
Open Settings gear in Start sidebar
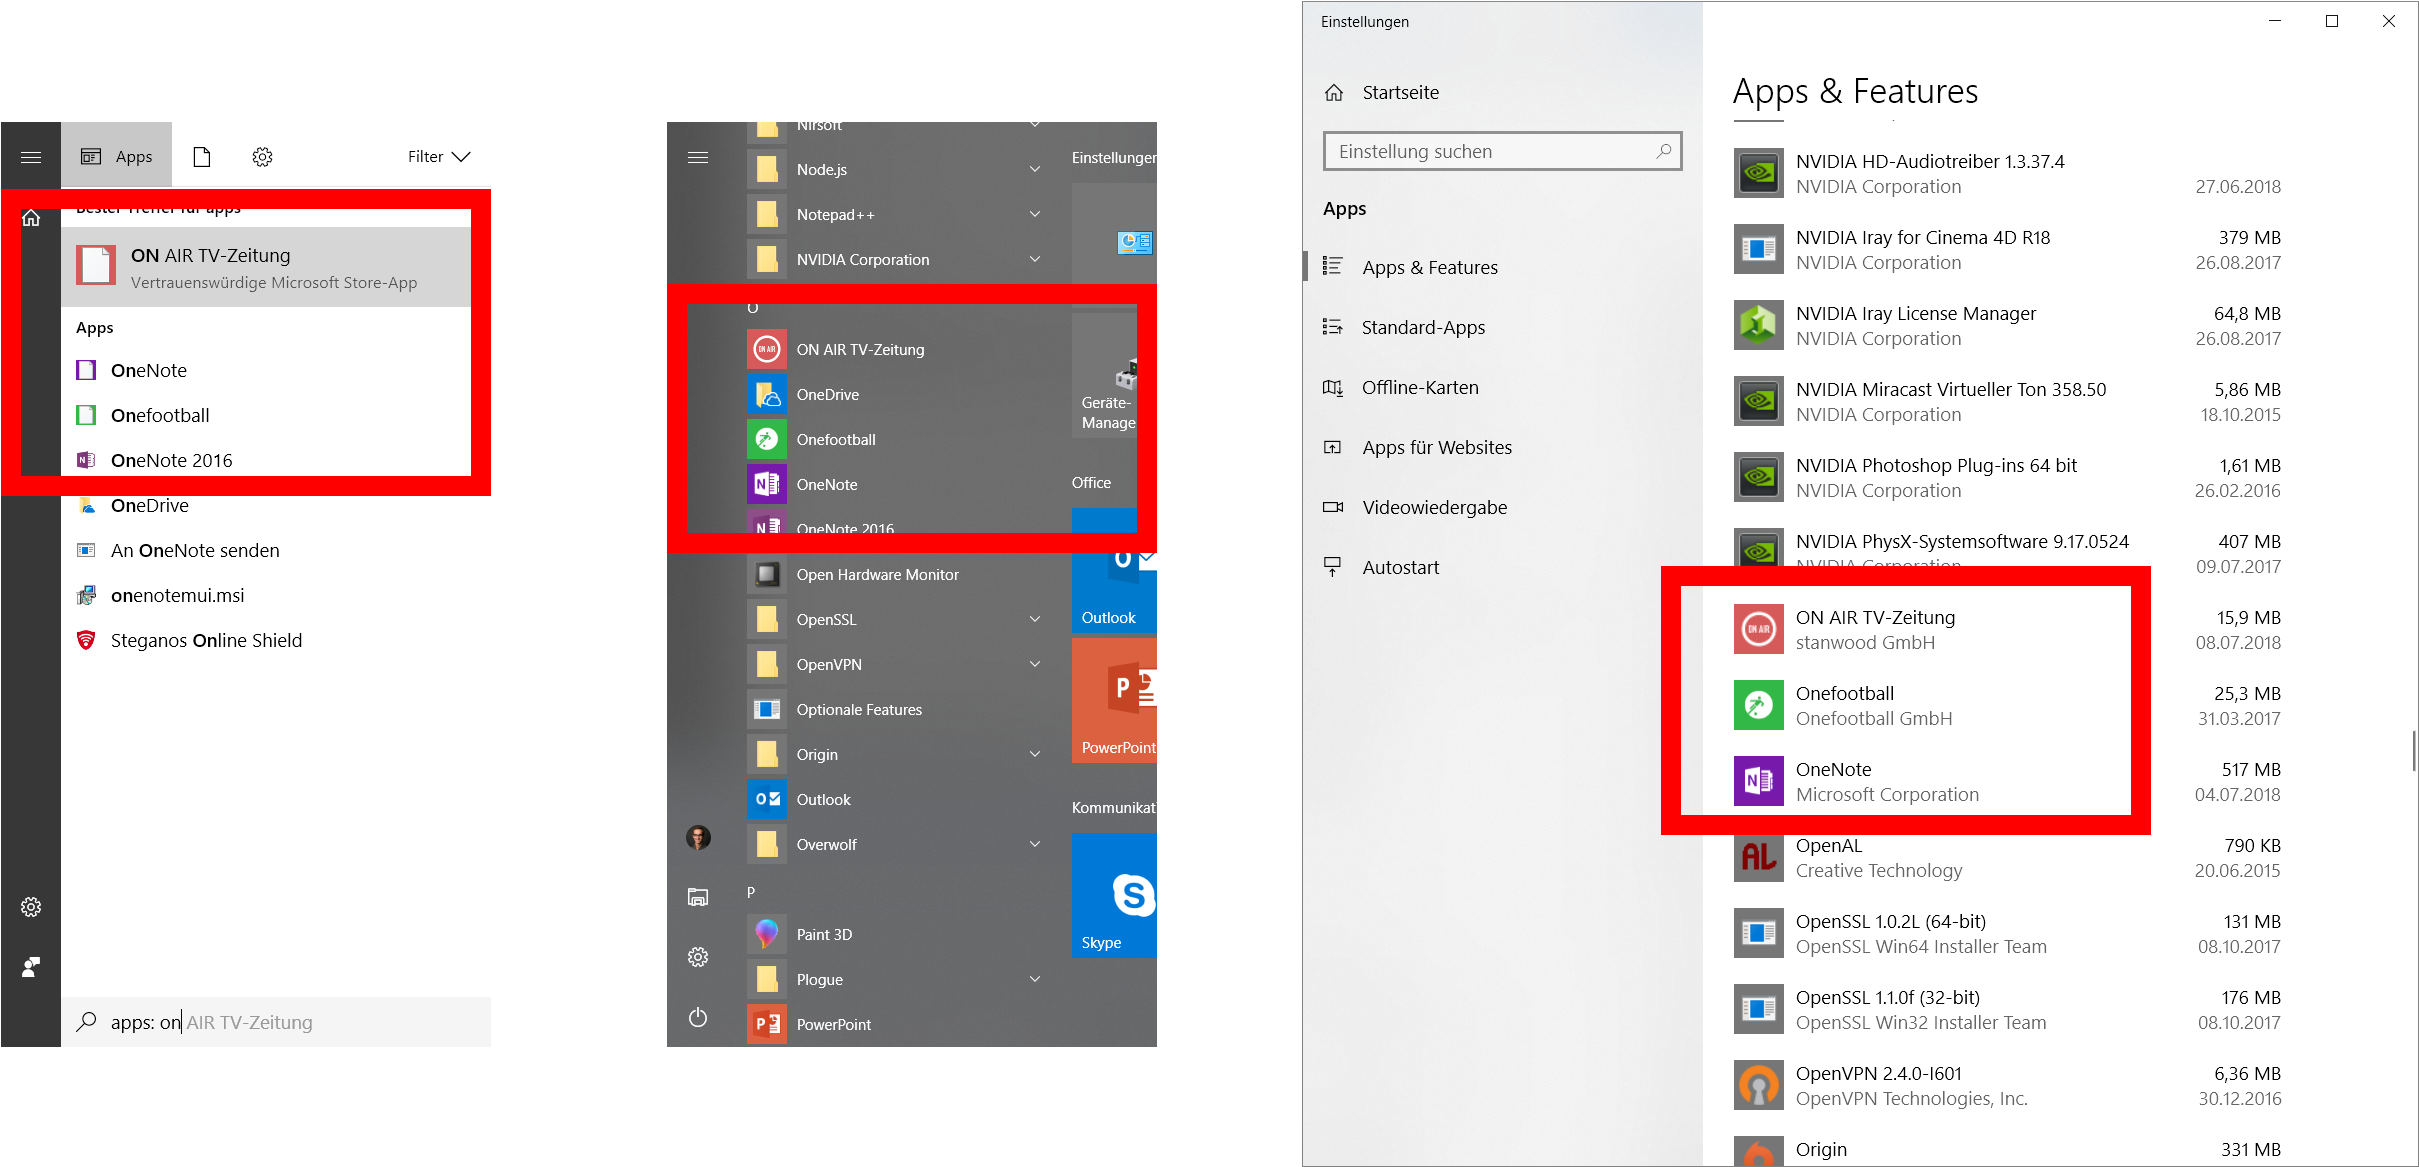point(698,957)
